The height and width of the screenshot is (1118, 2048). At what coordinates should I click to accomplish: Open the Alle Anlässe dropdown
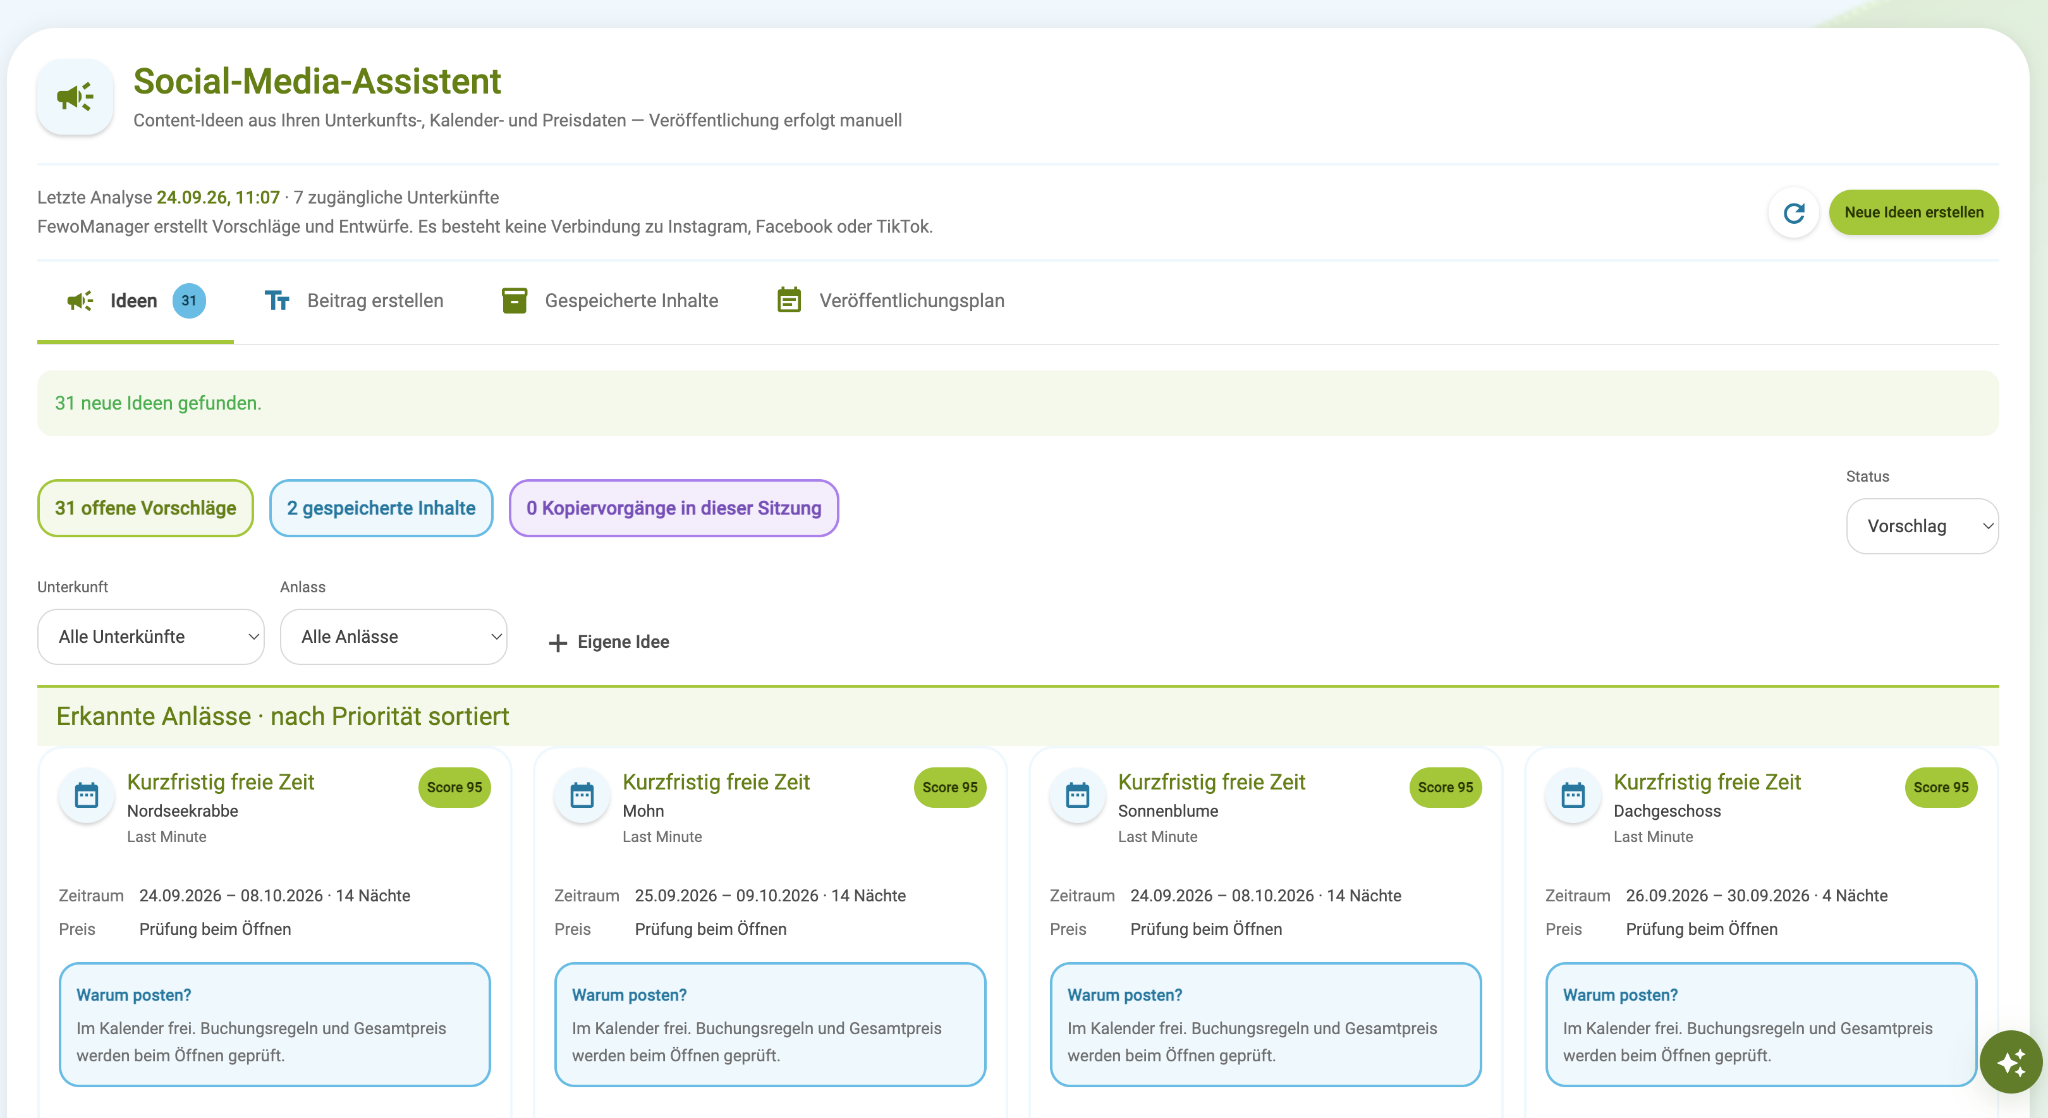(394, 637)
